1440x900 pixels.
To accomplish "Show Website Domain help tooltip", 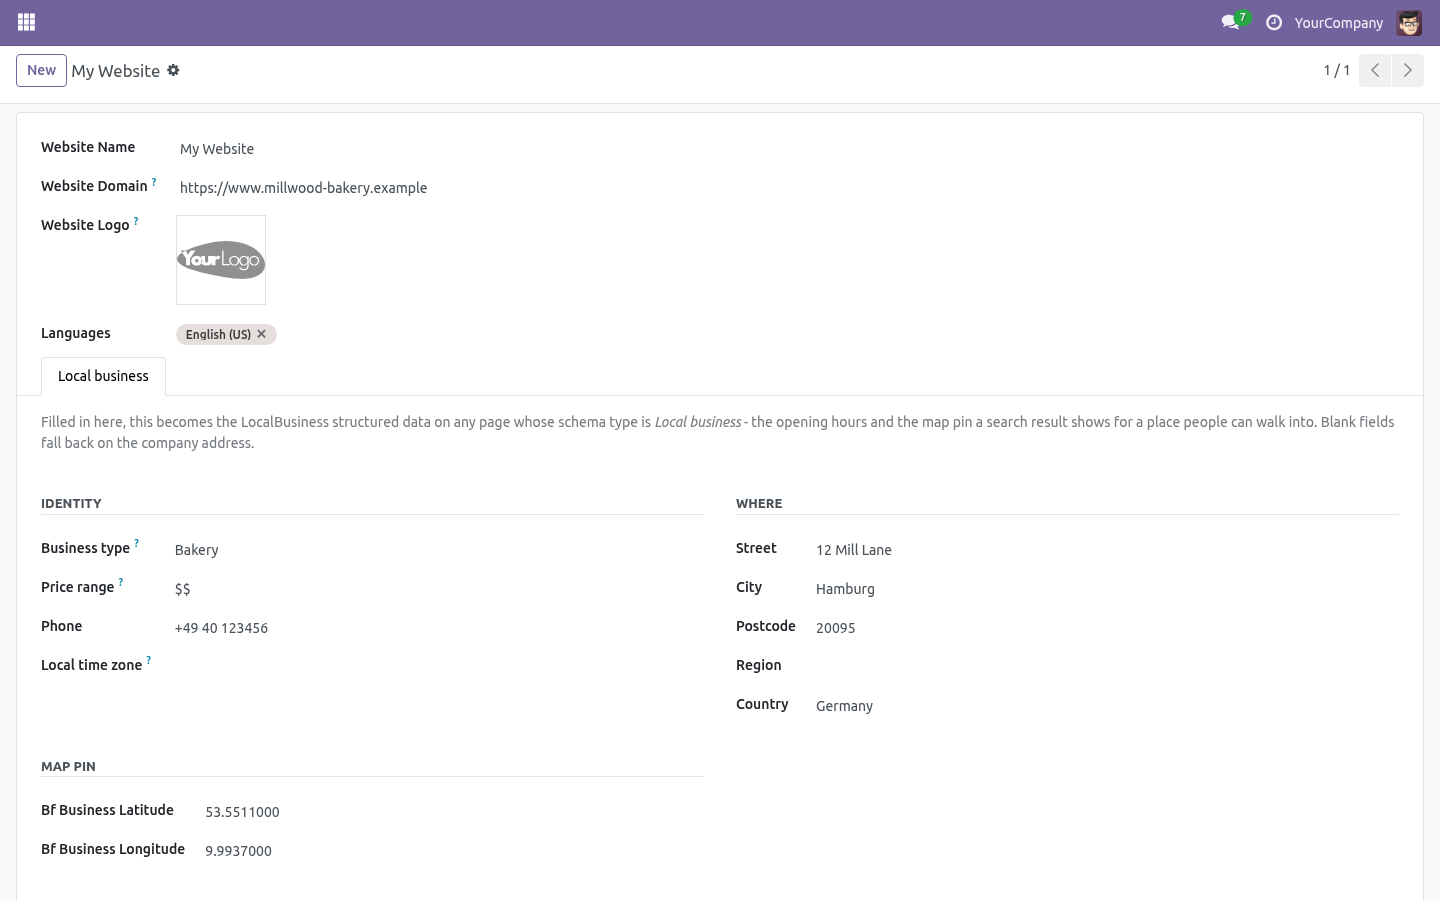I will coord(154,182).
